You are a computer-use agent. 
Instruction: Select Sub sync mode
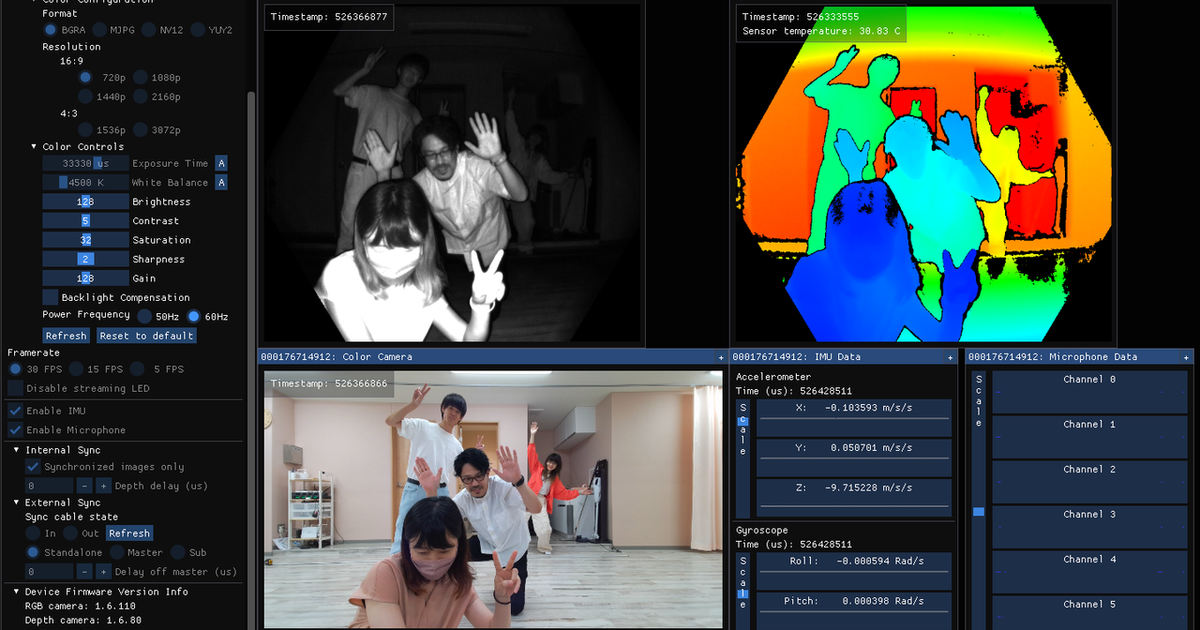(x=177, y=553)
